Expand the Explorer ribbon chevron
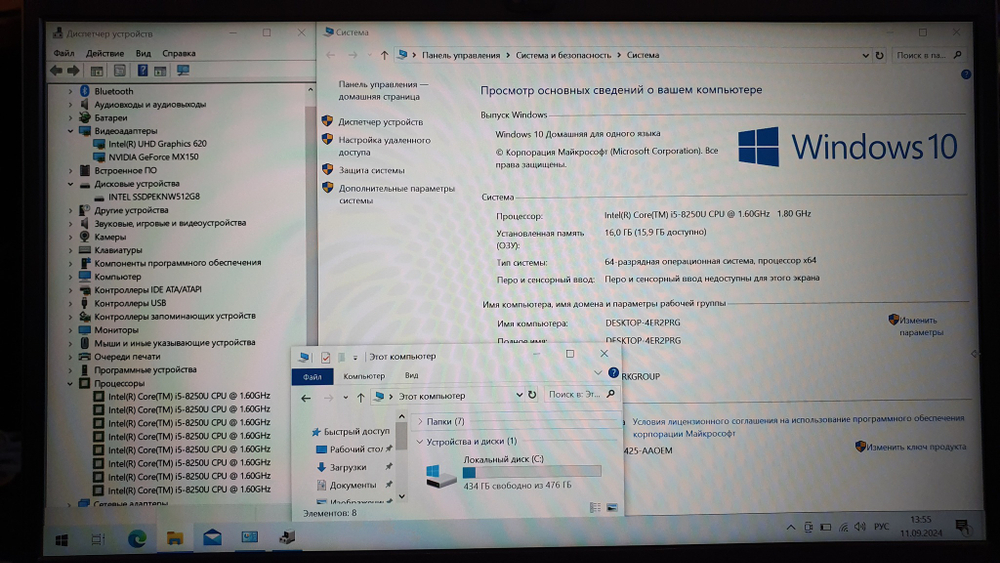 [x=598, y=372]
